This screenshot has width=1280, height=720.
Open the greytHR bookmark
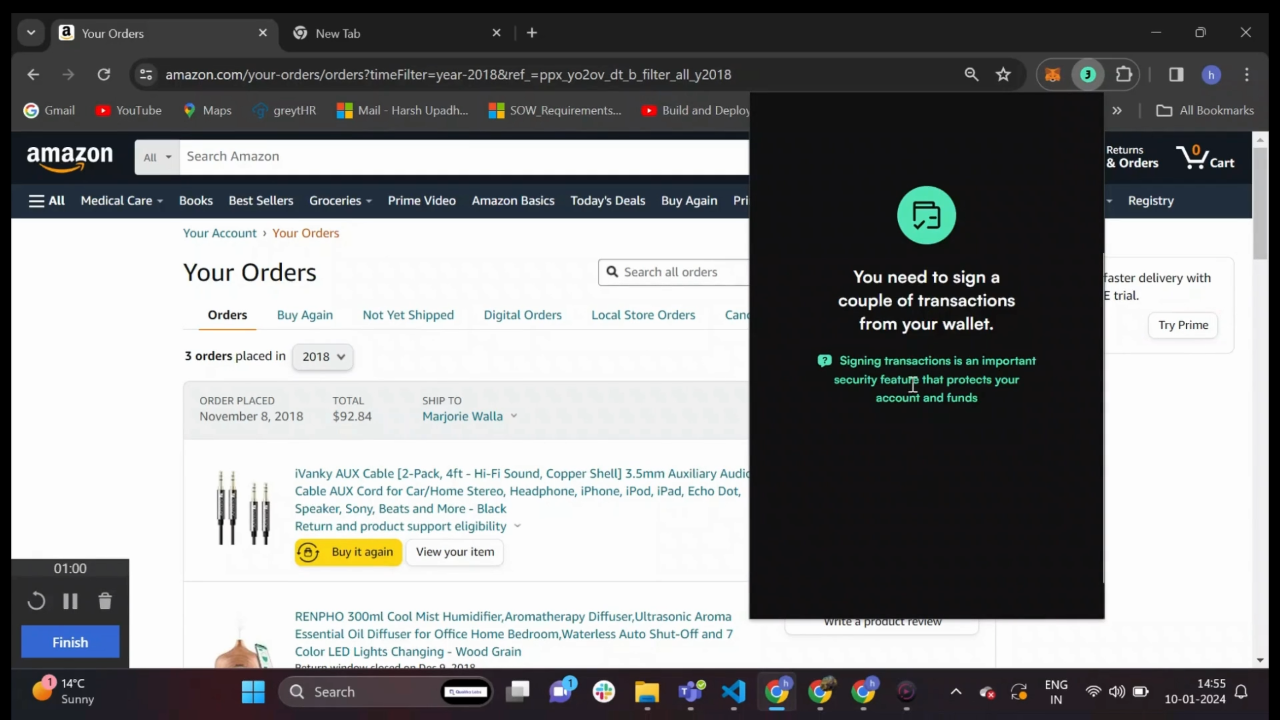point(284,111)
